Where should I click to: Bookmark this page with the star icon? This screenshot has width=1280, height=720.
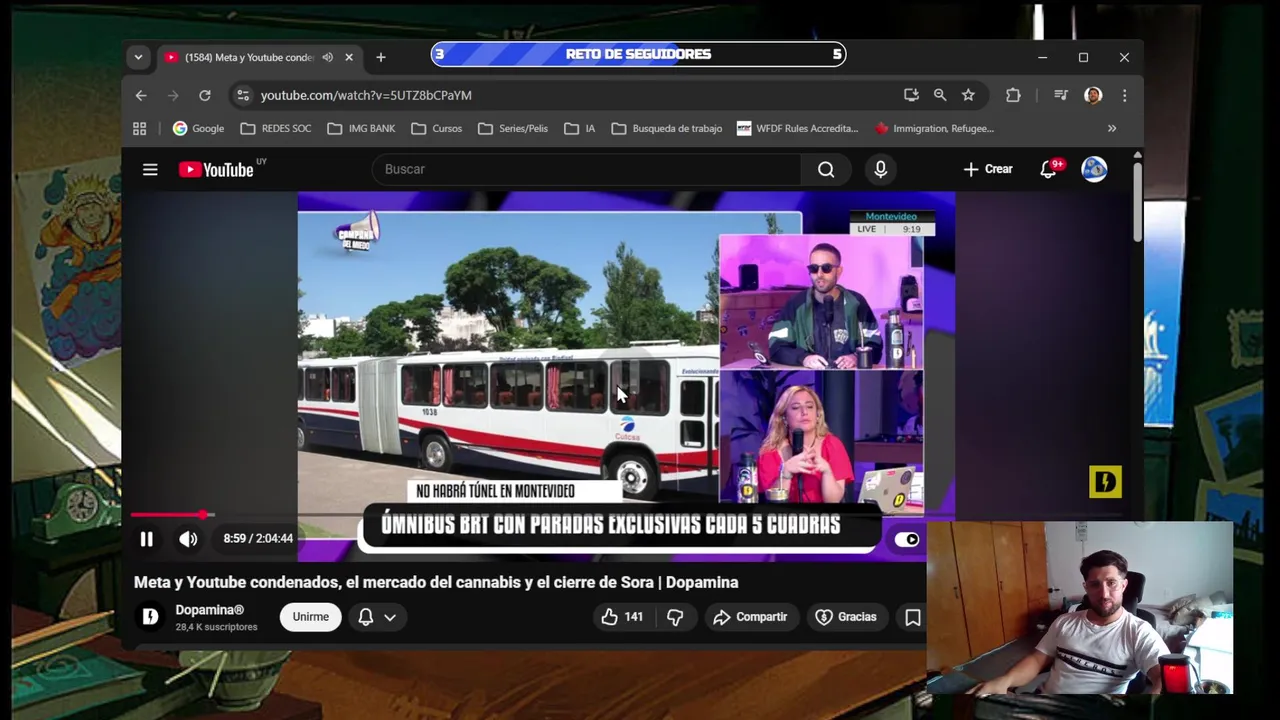tap(968, 95)
